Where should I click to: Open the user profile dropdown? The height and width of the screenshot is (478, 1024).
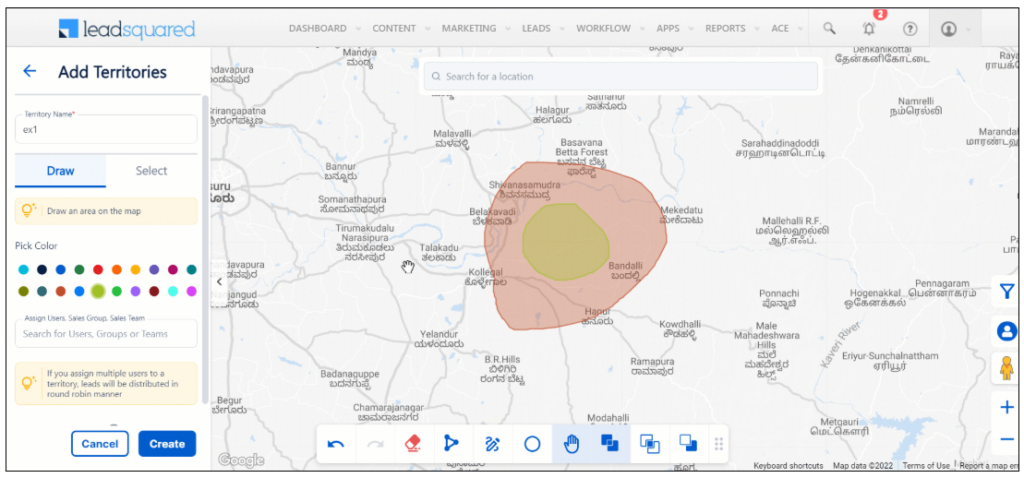point(954,29)
